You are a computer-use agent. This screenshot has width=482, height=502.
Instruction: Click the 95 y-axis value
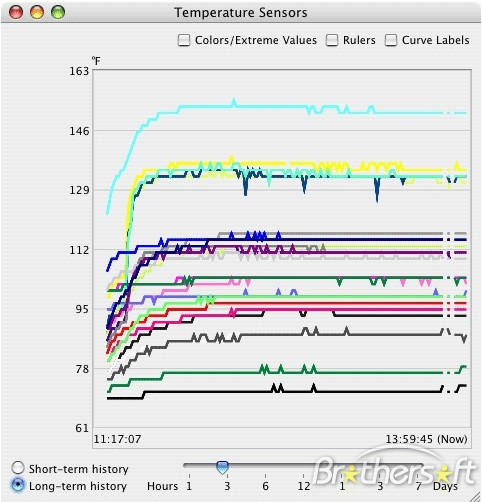[x=82, y=309]
